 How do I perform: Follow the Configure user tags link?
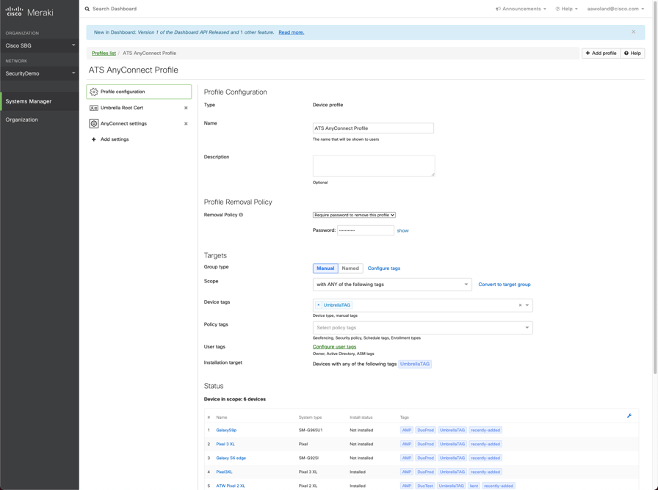334,347
